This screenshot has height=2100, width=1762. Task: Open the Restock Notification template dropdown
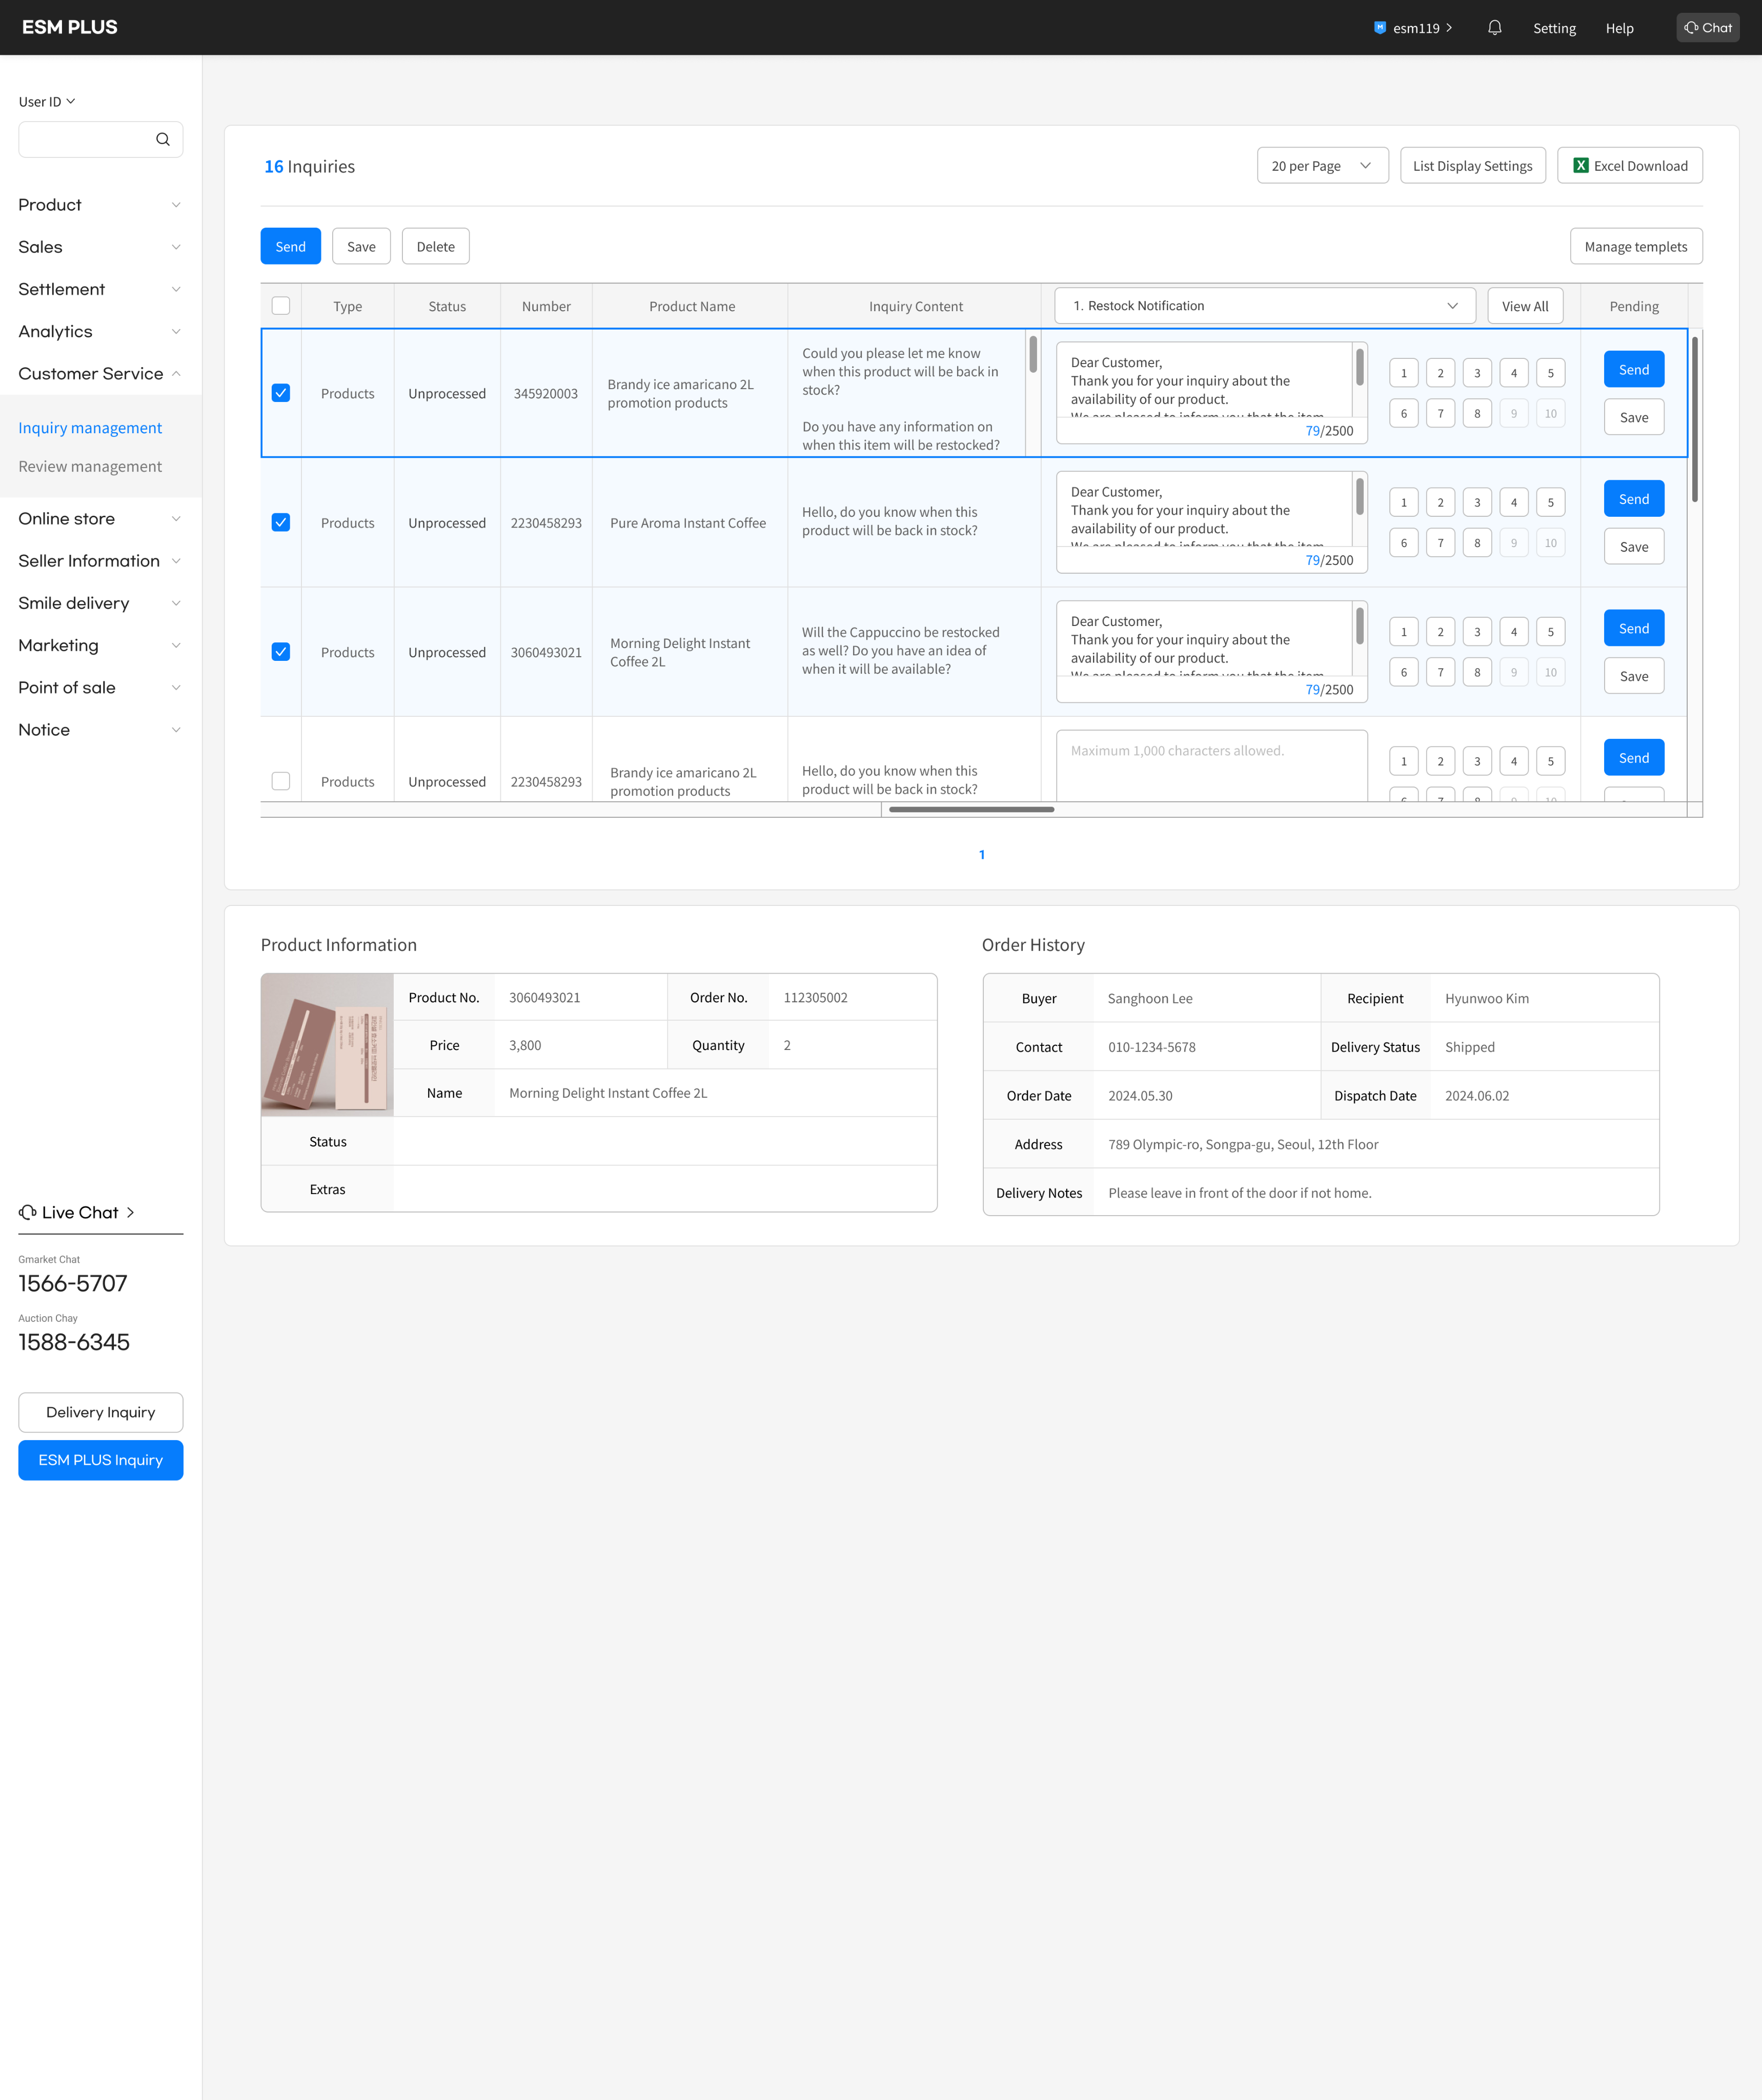(x=1264, y=306)
